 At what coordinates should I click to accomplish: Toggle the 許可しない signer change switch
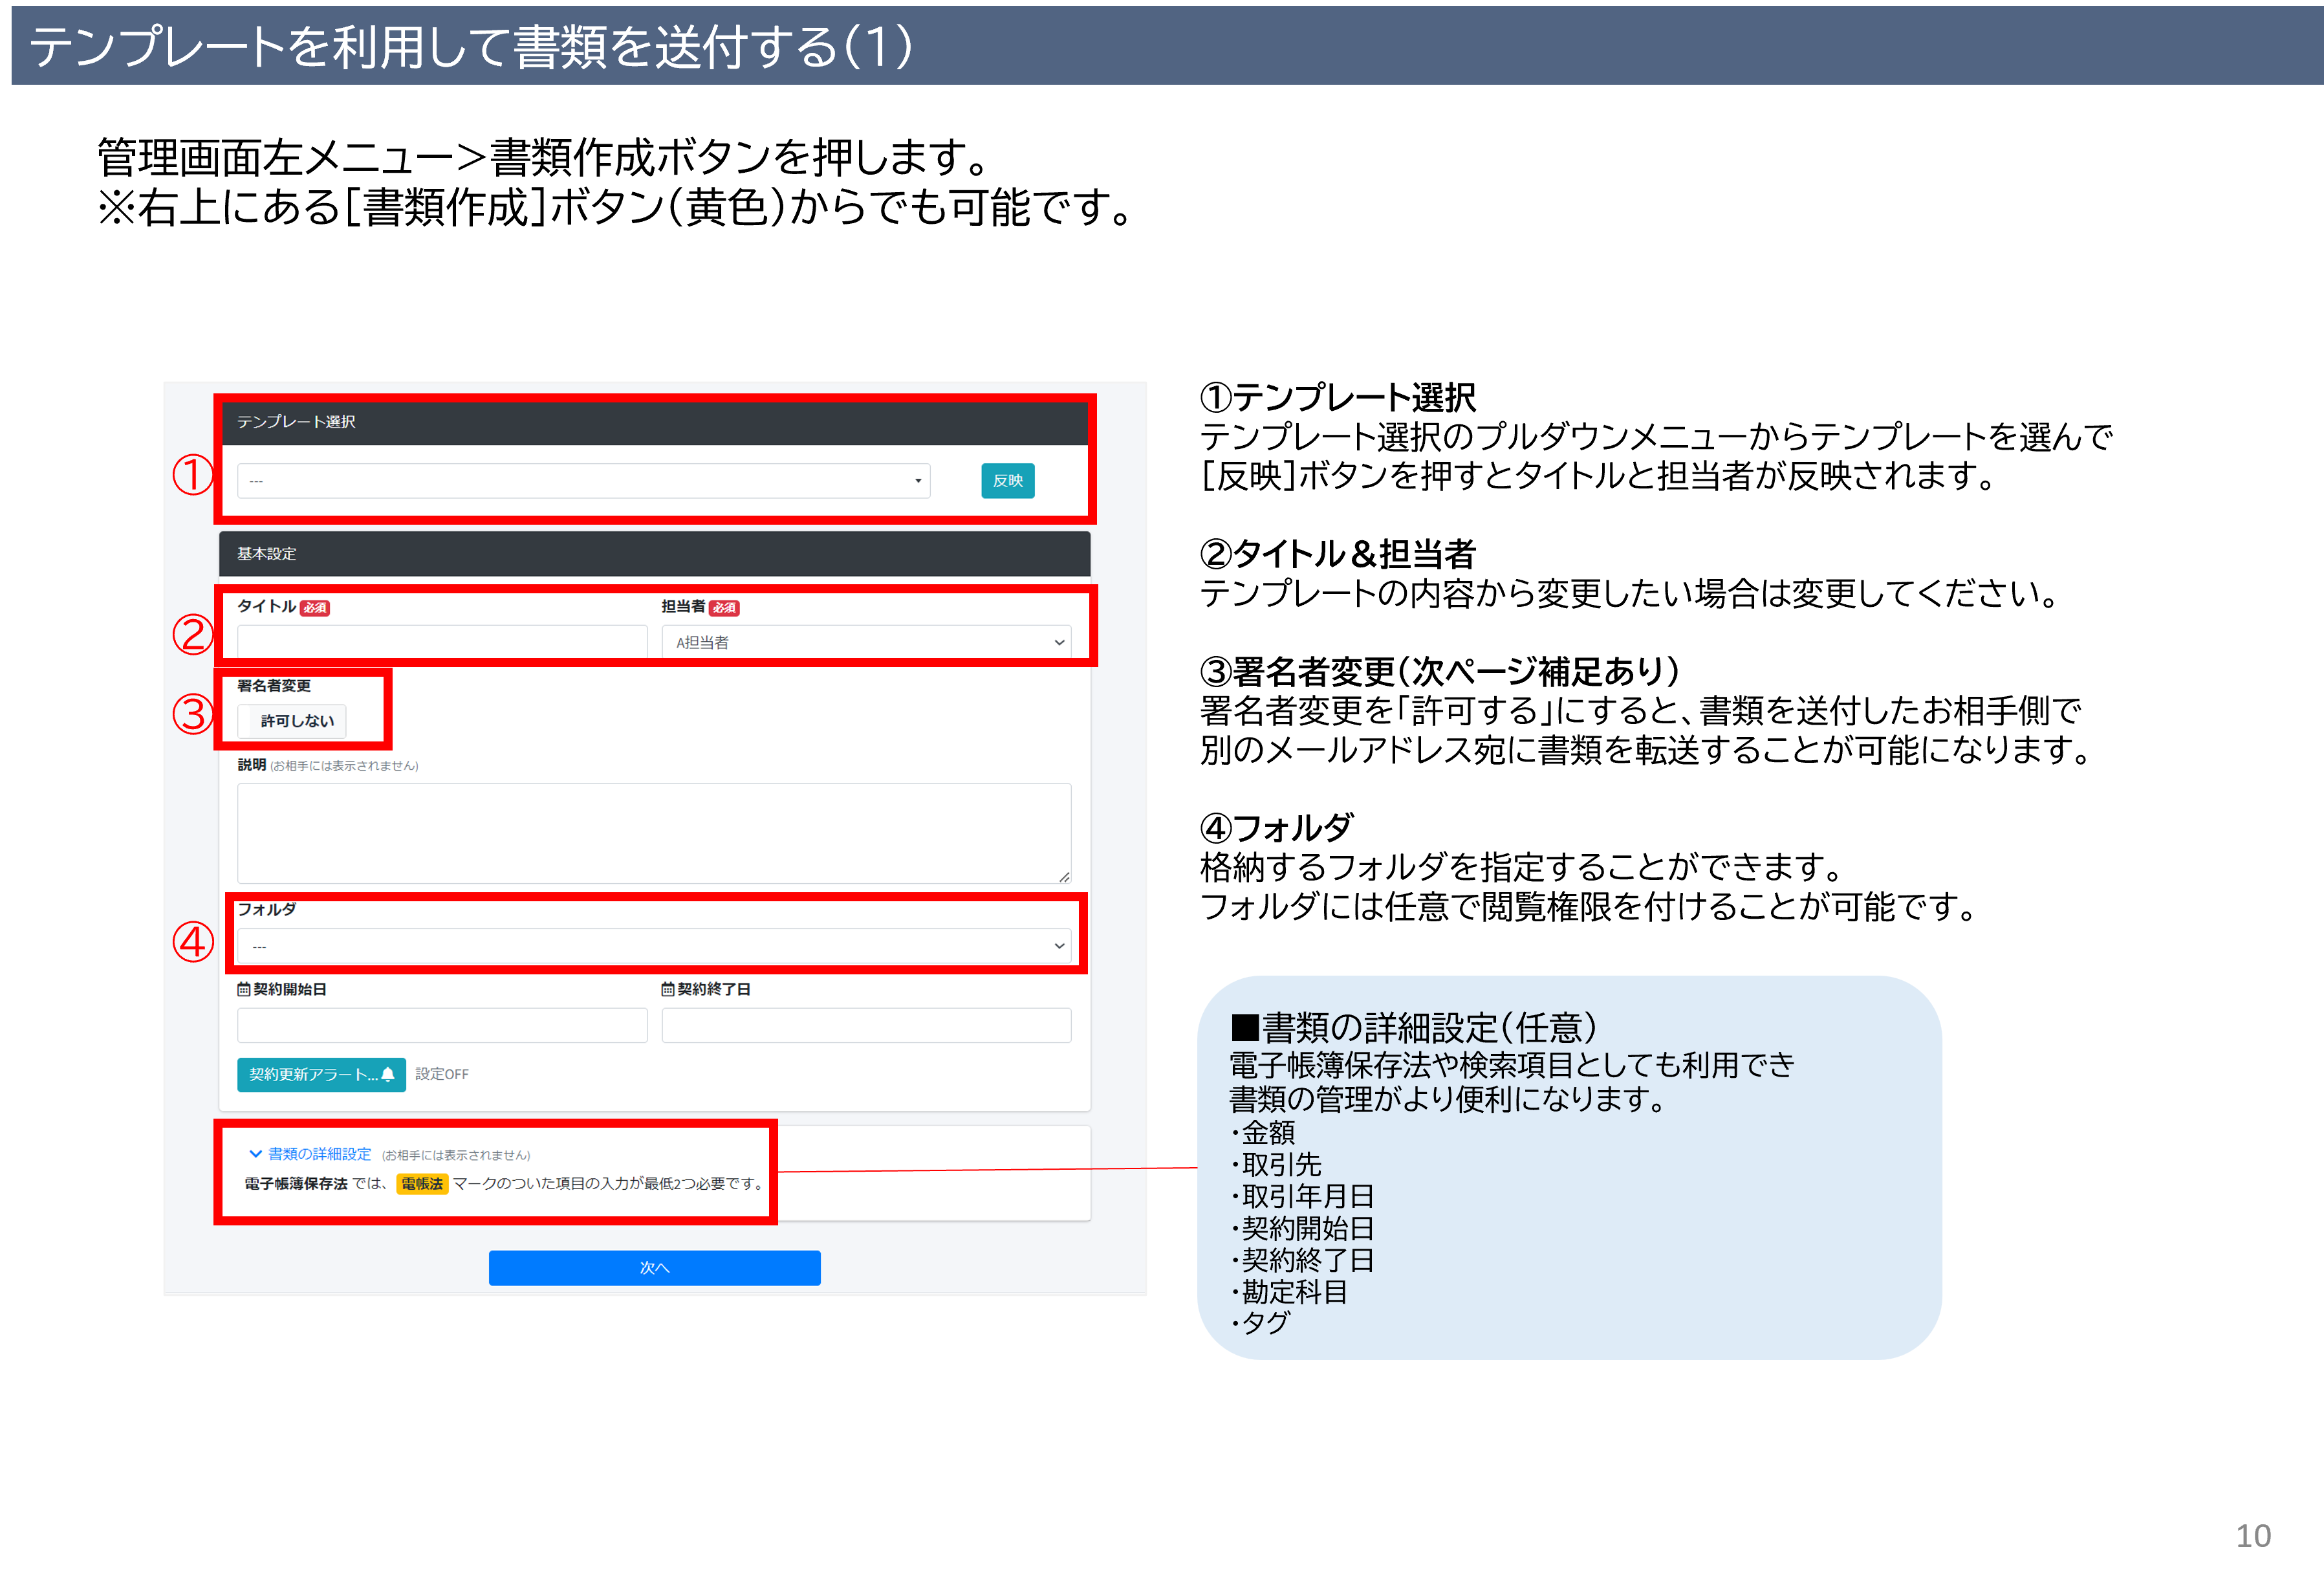tap(292, 721)
